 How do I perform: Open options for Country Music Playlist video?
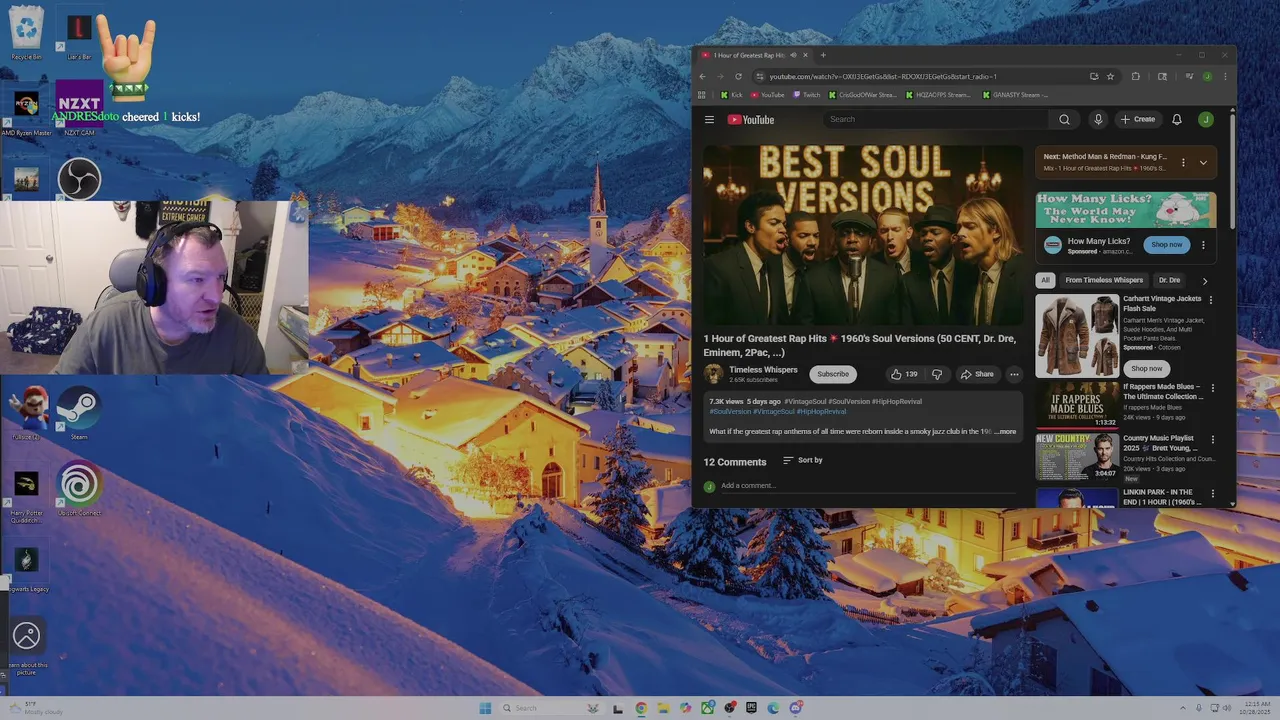tap(1212, 439)
